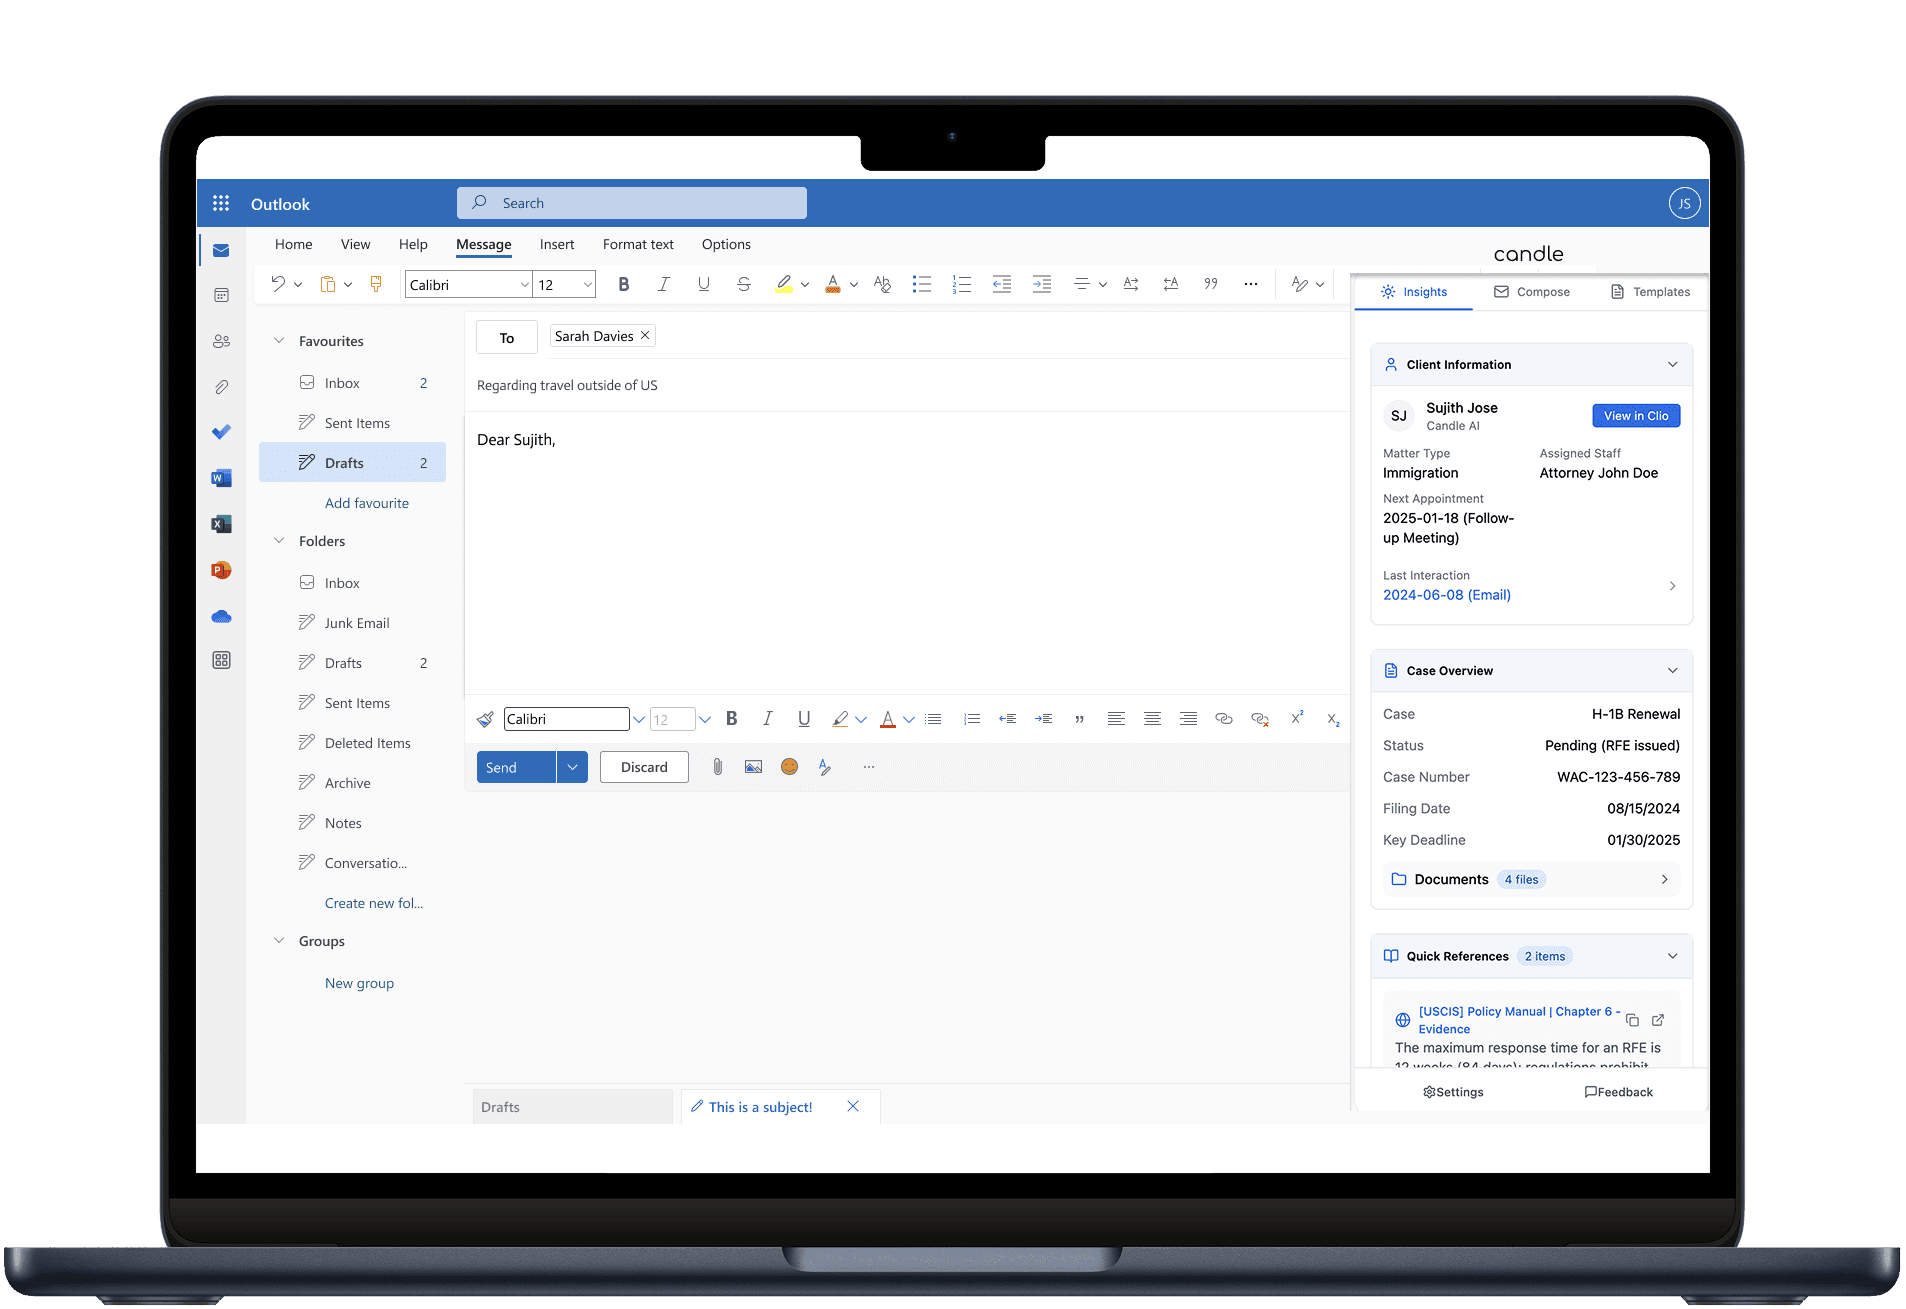Open Documents 4 files row
The image size is (1906, 1309).
click(x=1531, y=880)
